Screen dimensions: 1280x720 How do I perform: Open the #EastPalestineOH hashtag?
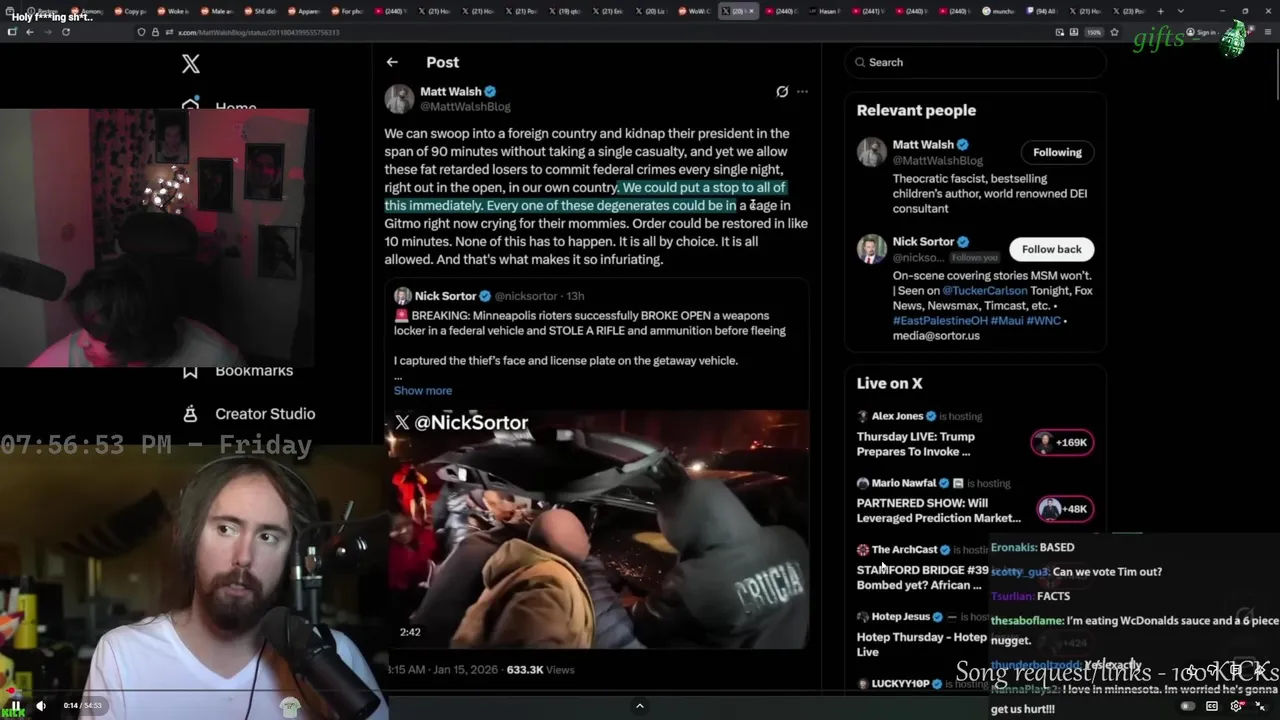point(939,320)
